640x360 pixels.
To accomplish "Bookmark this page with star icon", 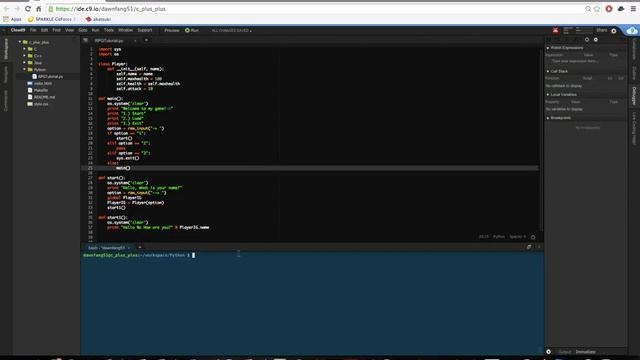I will tap(597, 9).
